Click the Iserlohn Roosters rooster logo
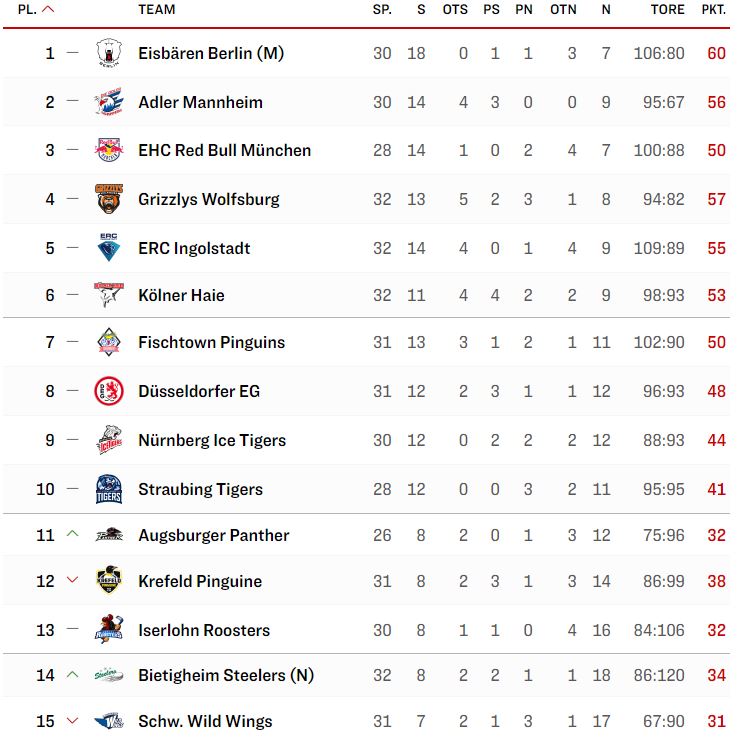This screenshot has height=739, width=748. pos(109,629)
